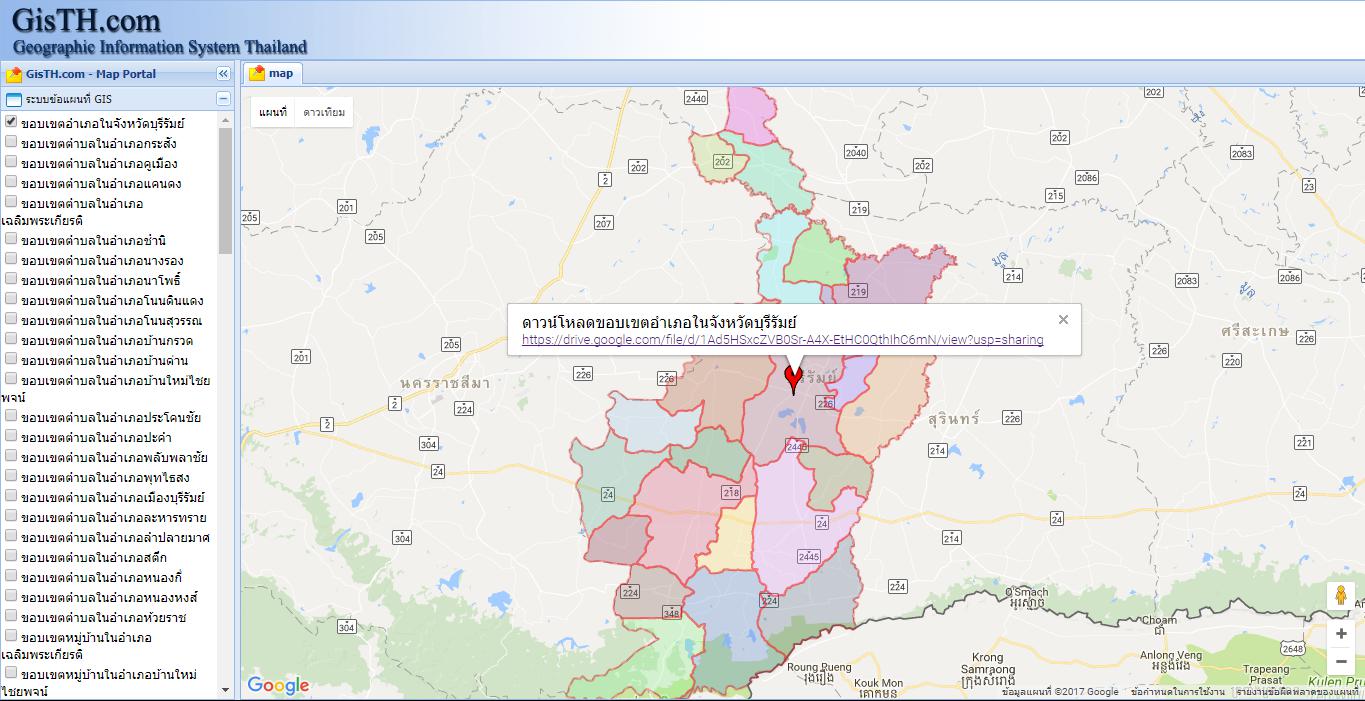Toggle ขอบเขตหมู่บ้านในอำเภอบ้านใหม่ไชยพจน์ layer
This screenshot has width=1365, height=701.
(11, 673)
